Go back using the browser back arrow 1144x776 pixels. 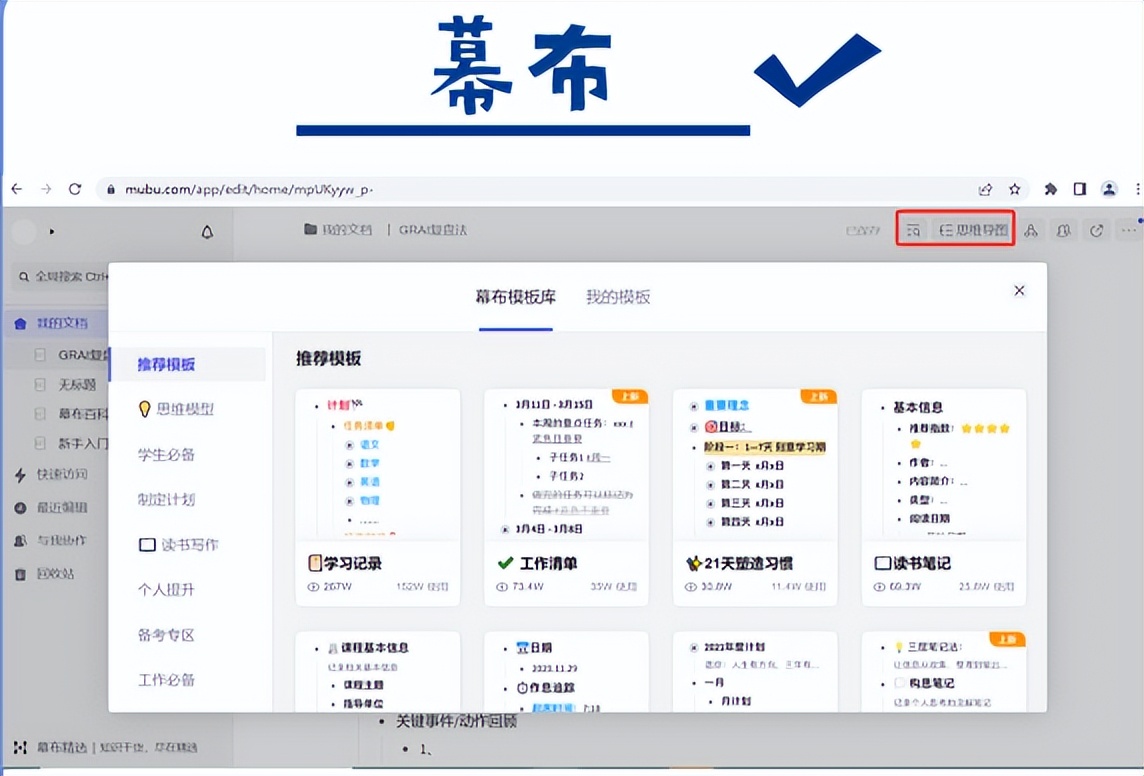17,189
